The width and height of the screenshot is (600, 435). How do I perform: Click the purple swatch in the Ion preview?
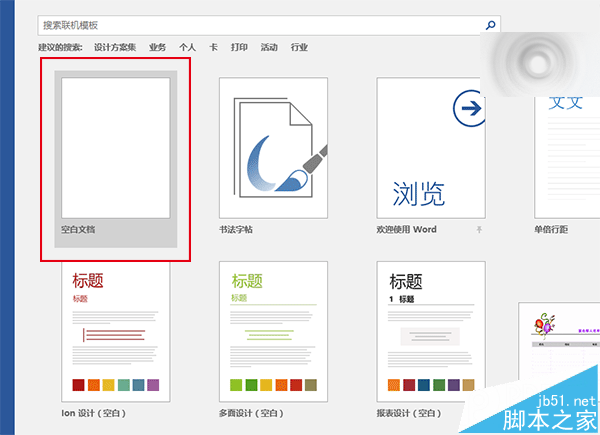pos(153,385)
